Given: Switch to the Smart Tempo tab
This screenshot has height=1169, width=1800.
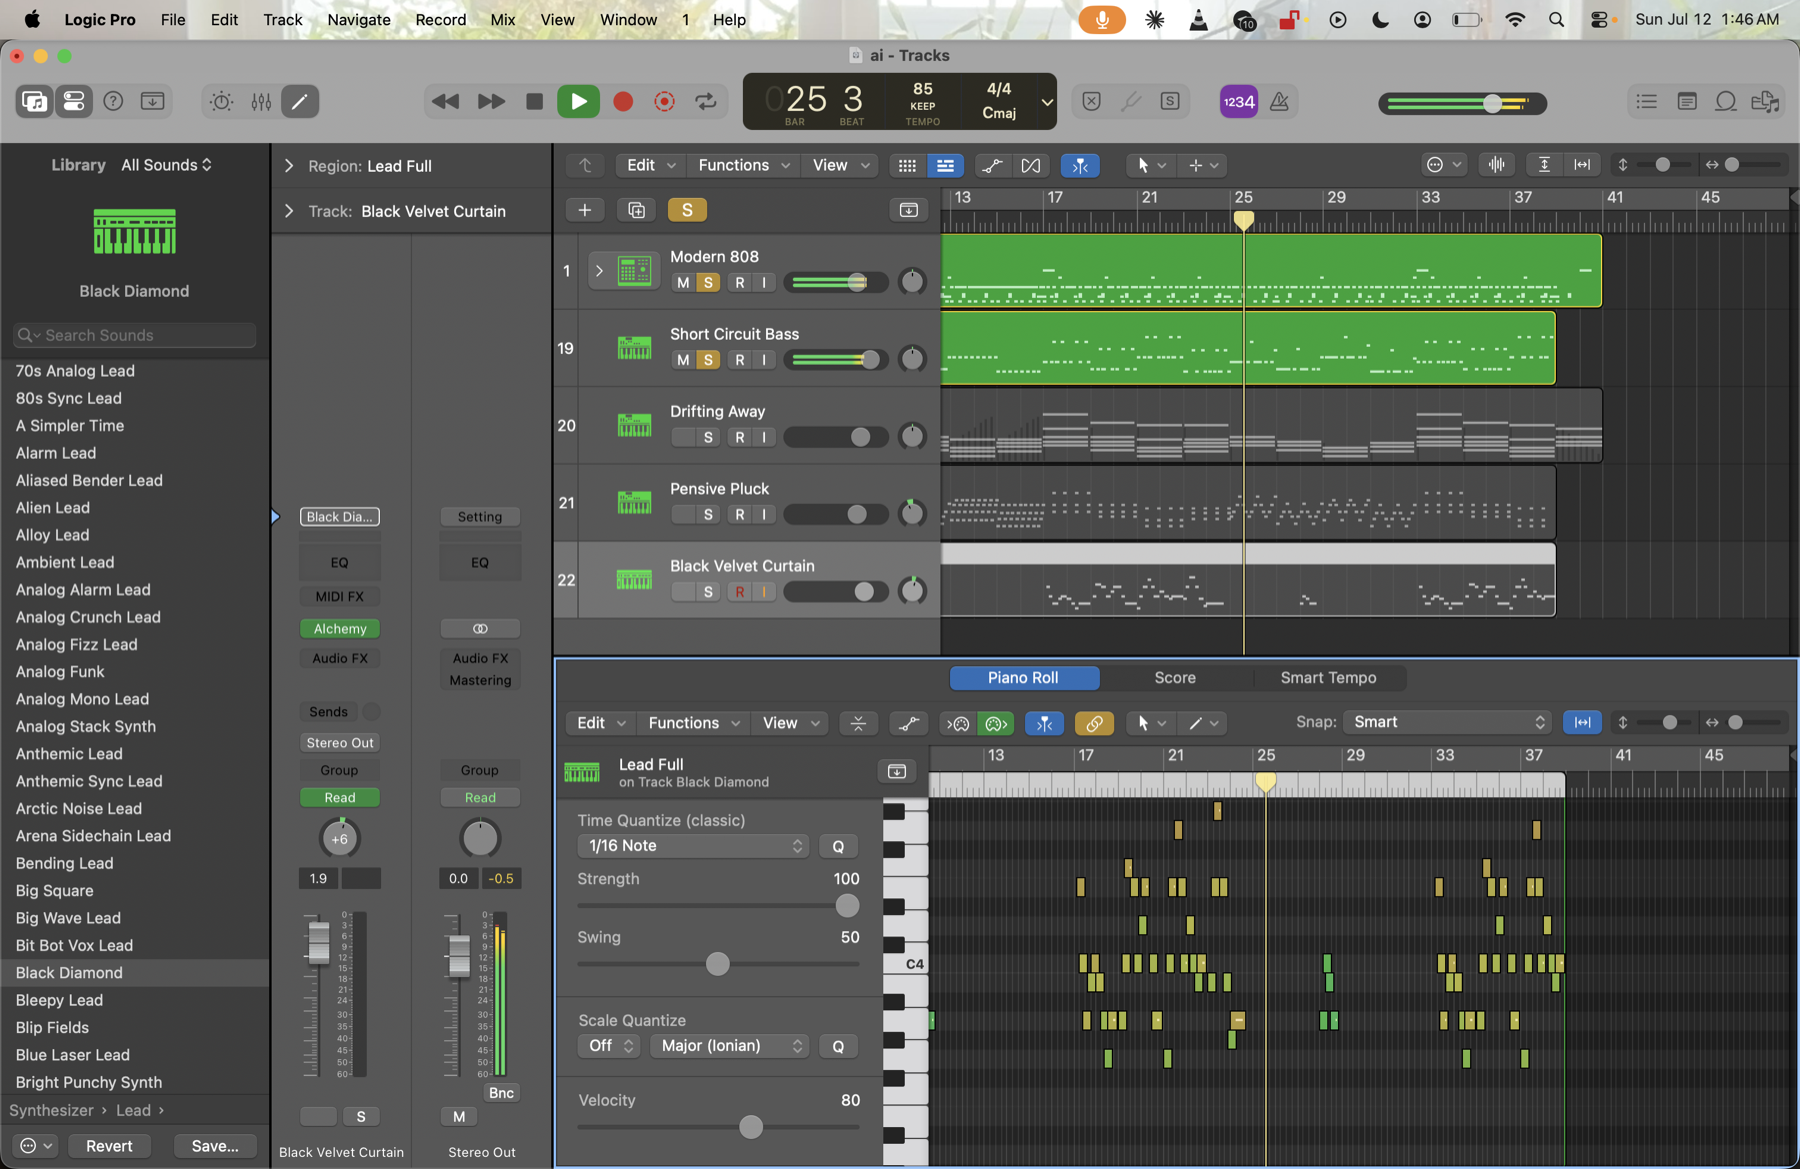Looking at the screenshot, I should tap(1328, 678).
